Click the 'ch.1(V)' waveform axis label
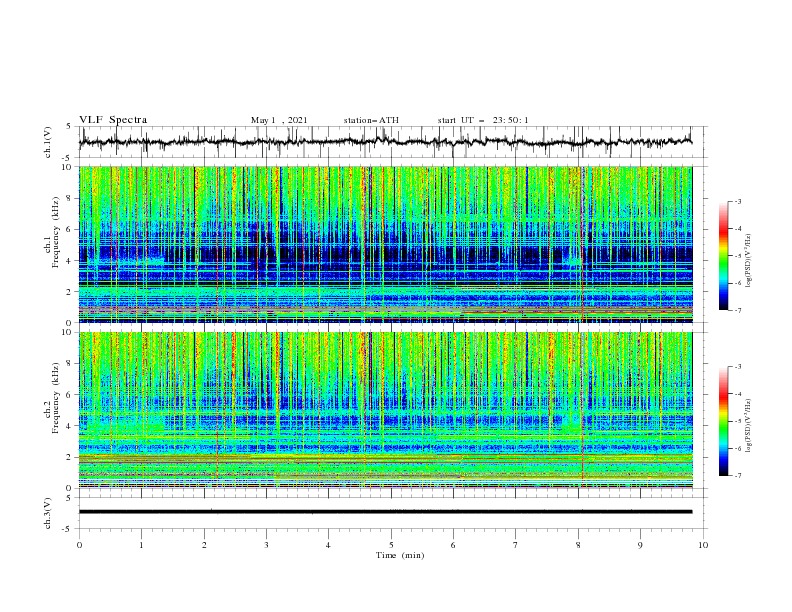 pyautogui.click(x=48, y=142)
